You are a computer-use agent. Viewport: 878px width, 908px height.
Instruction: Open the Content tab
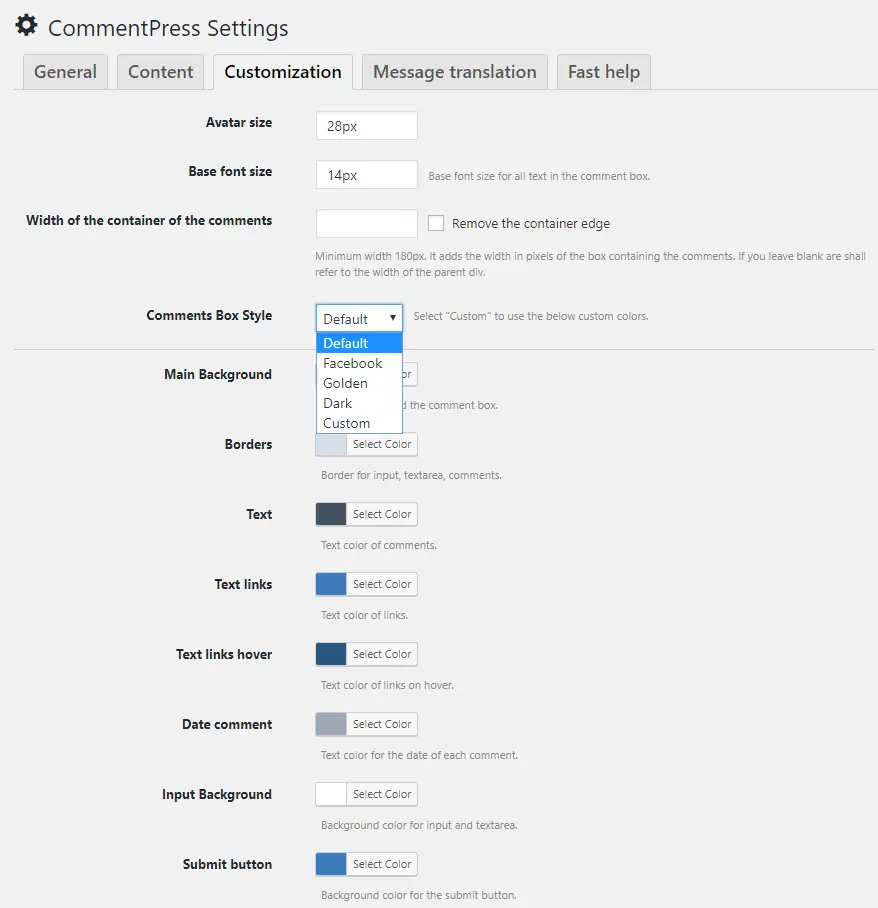[160, 72]
